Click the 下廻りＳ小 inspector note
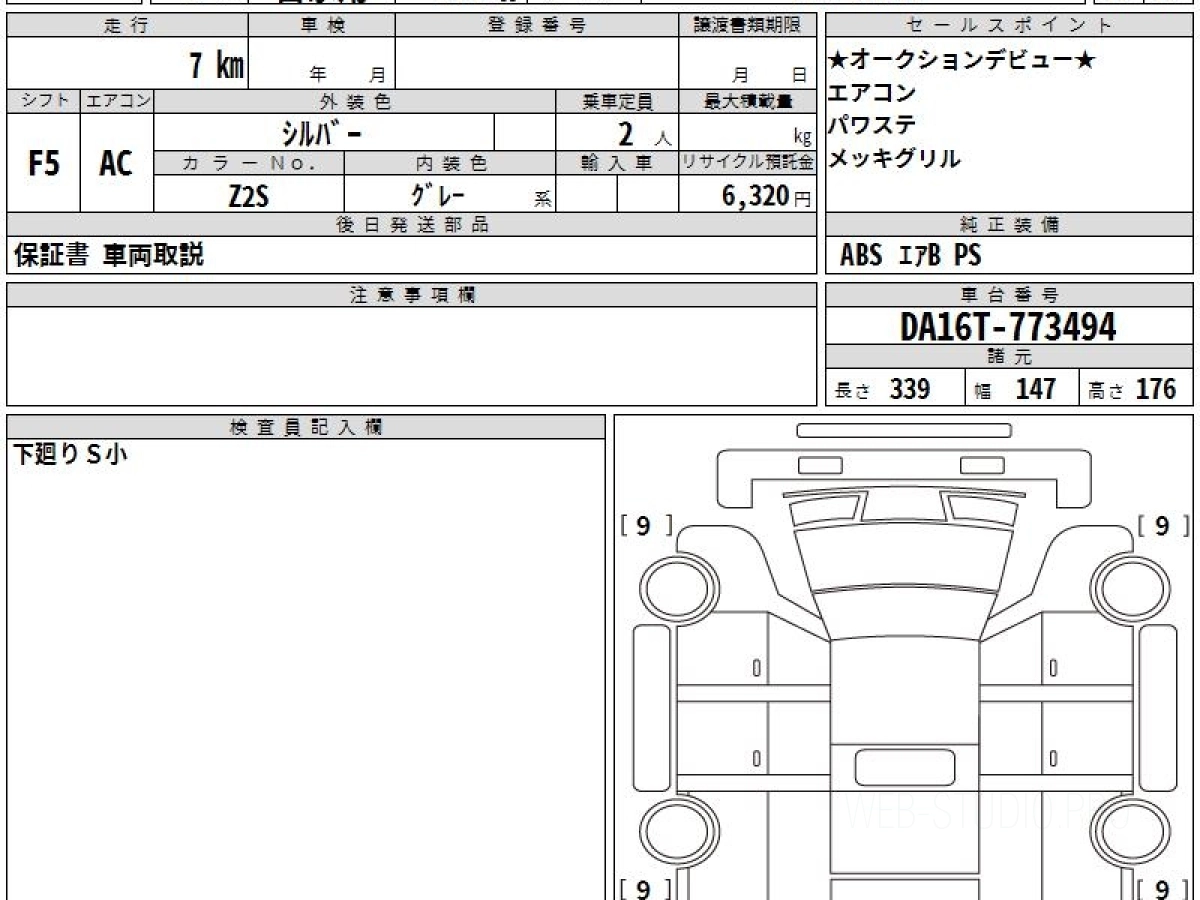Image resolution: width=1200 pixels, height=900 pixels. click(70, 455)
